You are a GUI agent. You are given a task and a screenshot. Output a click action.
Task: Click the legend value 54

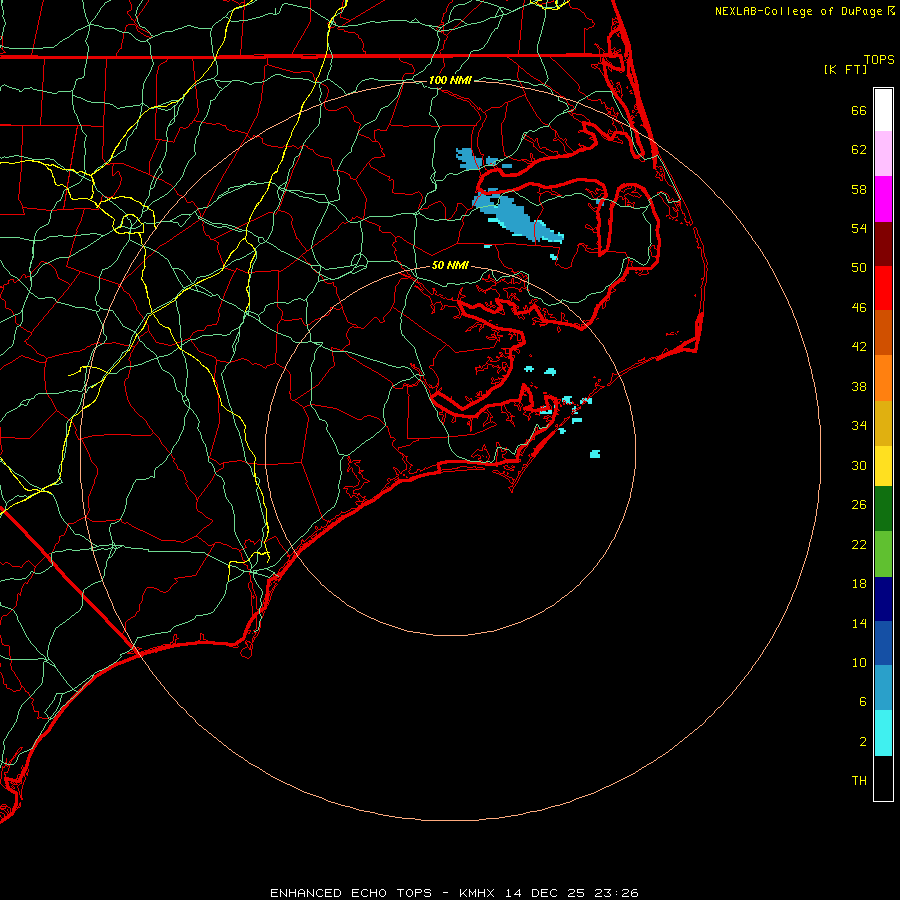tap(859, 228)
